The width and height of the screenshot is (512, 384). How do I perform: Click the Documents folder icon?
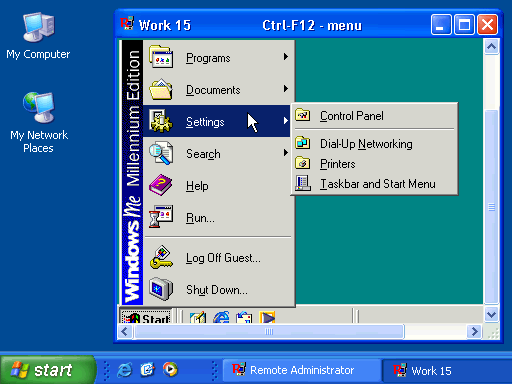pyautogui.click(x=161, y=89)
